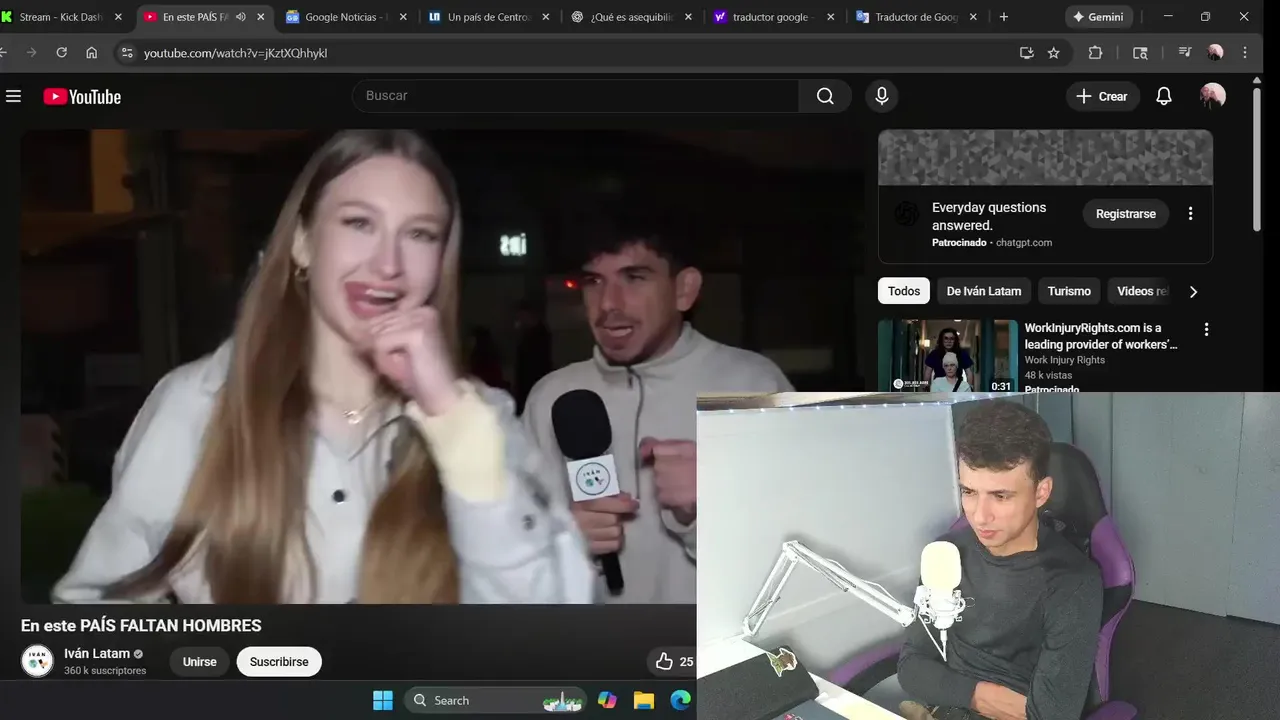1280x720 pixels.
Task: Launch Copilot from the taskbar
Action: (x=607, y=700)
